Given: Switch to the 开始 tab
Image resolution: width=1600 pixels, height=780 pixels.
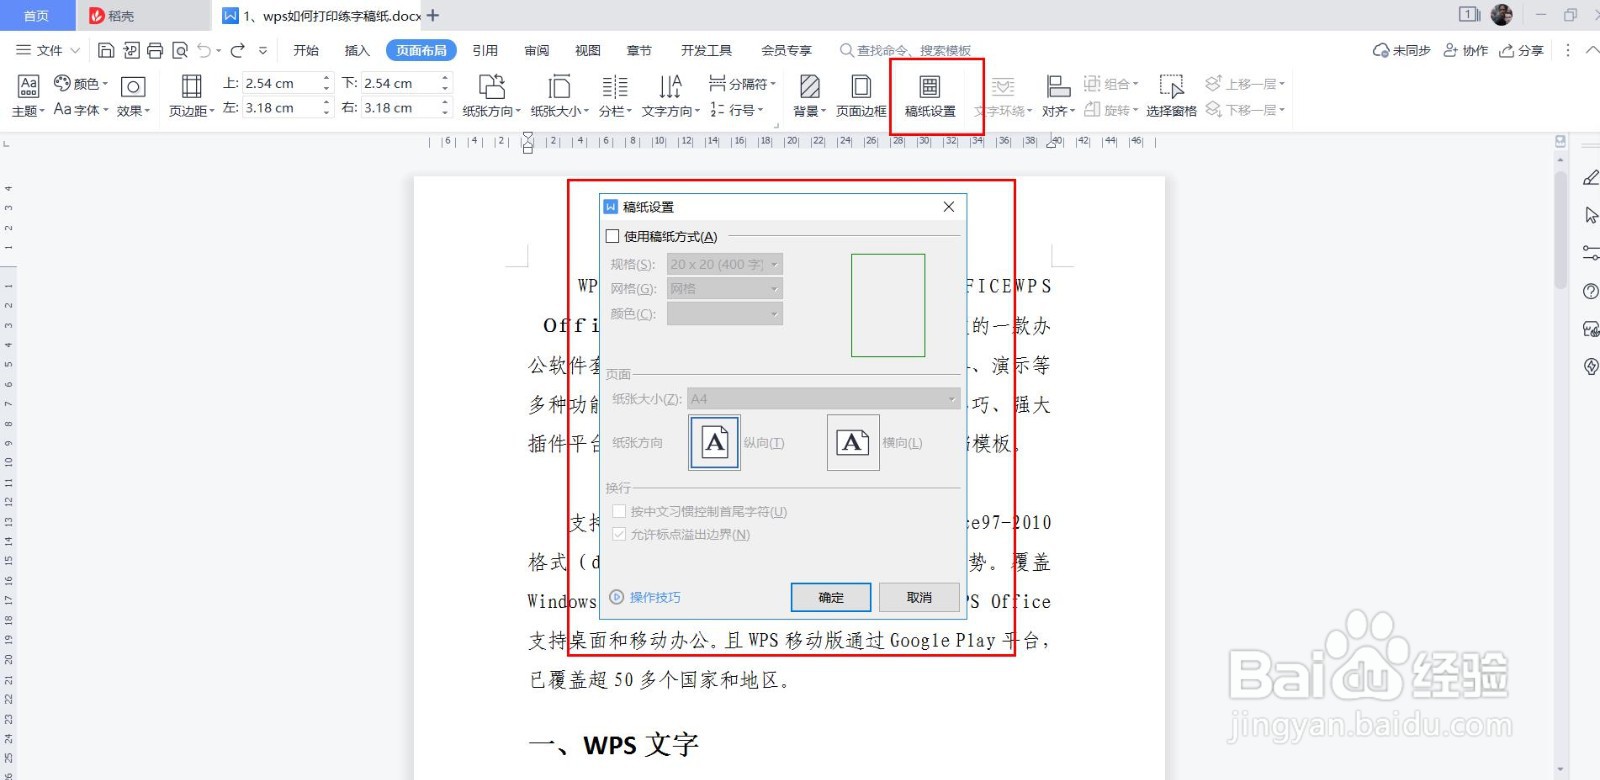Looking at the screenshot, I should (306, 50).
